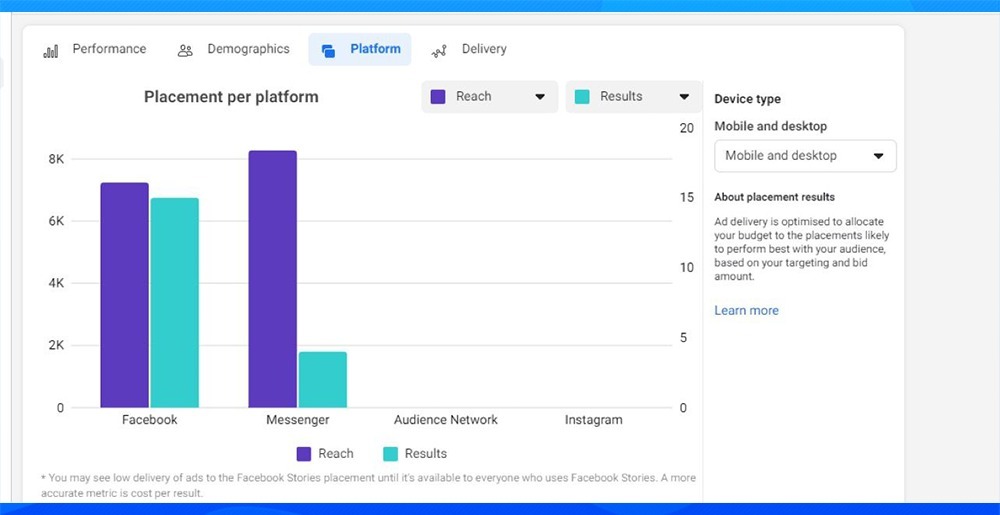Click the Platform tab icon
Screen dimensions: 1000x515
[x=328, y=50]
